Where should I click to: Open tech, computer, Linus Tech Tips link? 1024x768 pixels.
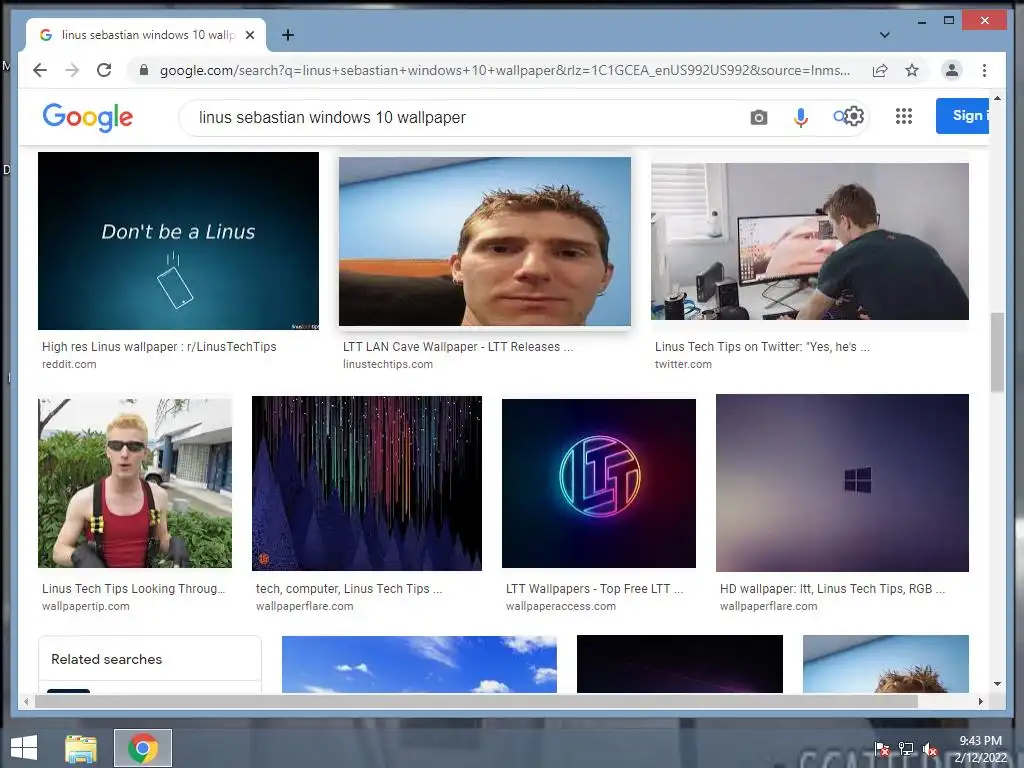[x=349, y=588]
